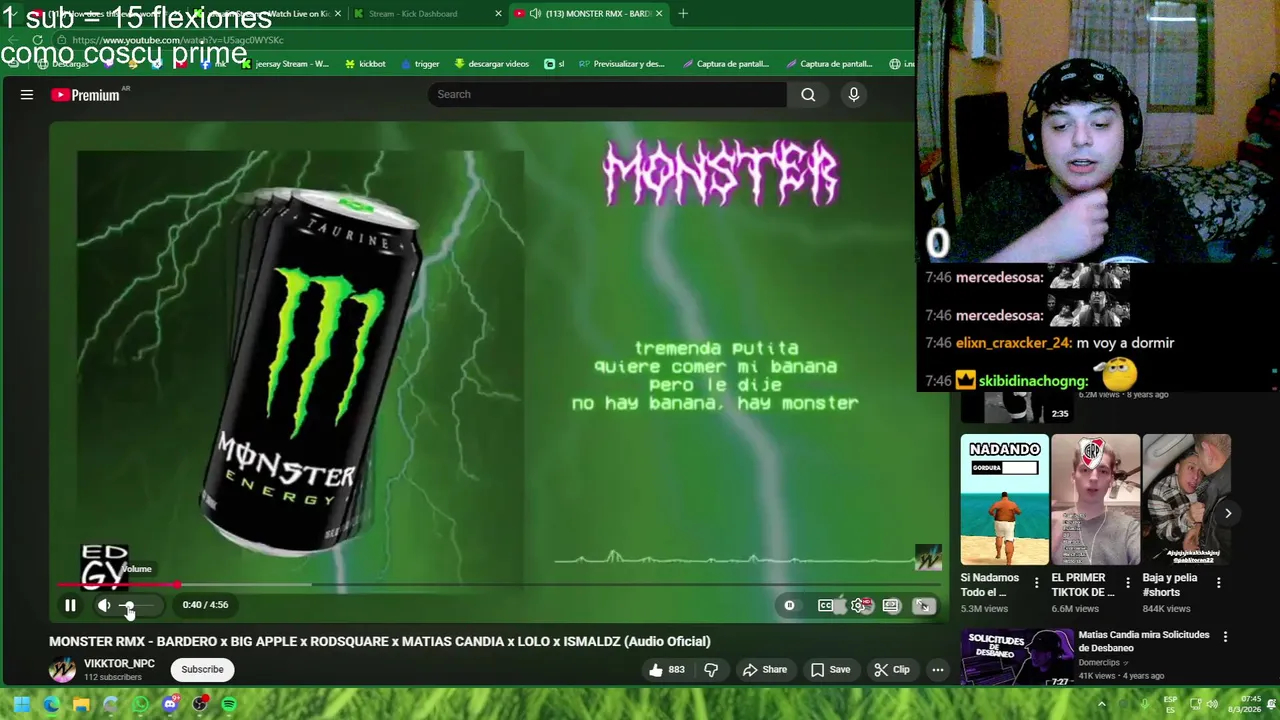Create a Clip of this video

click(x=891, y=670)
